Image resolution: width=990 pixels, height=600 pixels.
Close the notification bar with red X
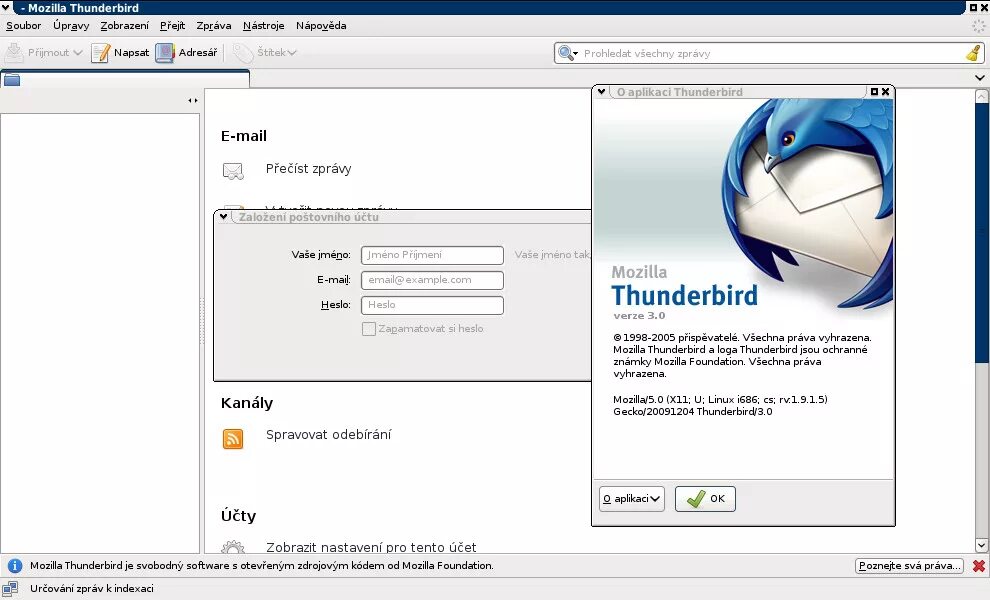tap(979, 566)
